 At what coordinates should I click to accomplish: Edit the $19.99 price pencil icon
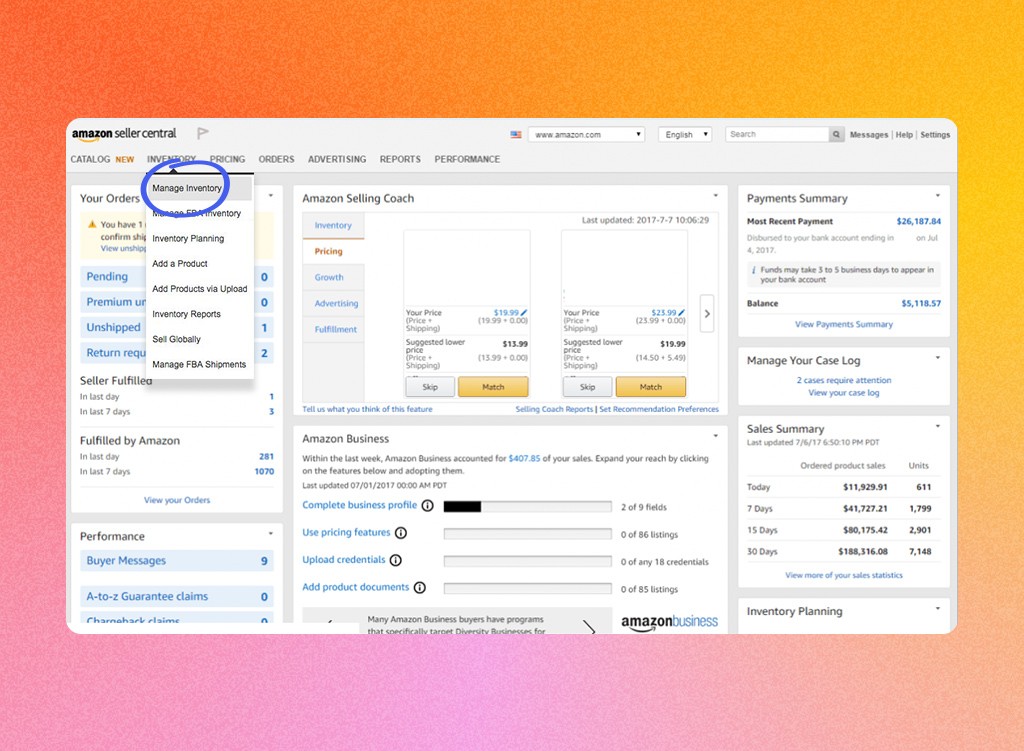coord(524,313)
